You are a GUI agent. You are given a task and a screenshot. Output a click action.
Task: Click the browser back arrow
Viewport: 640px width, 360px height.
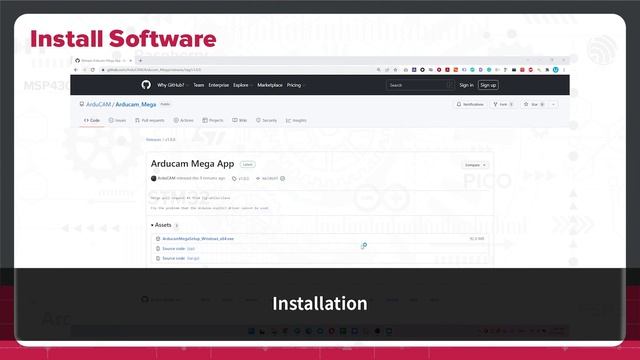click(76, 70)
